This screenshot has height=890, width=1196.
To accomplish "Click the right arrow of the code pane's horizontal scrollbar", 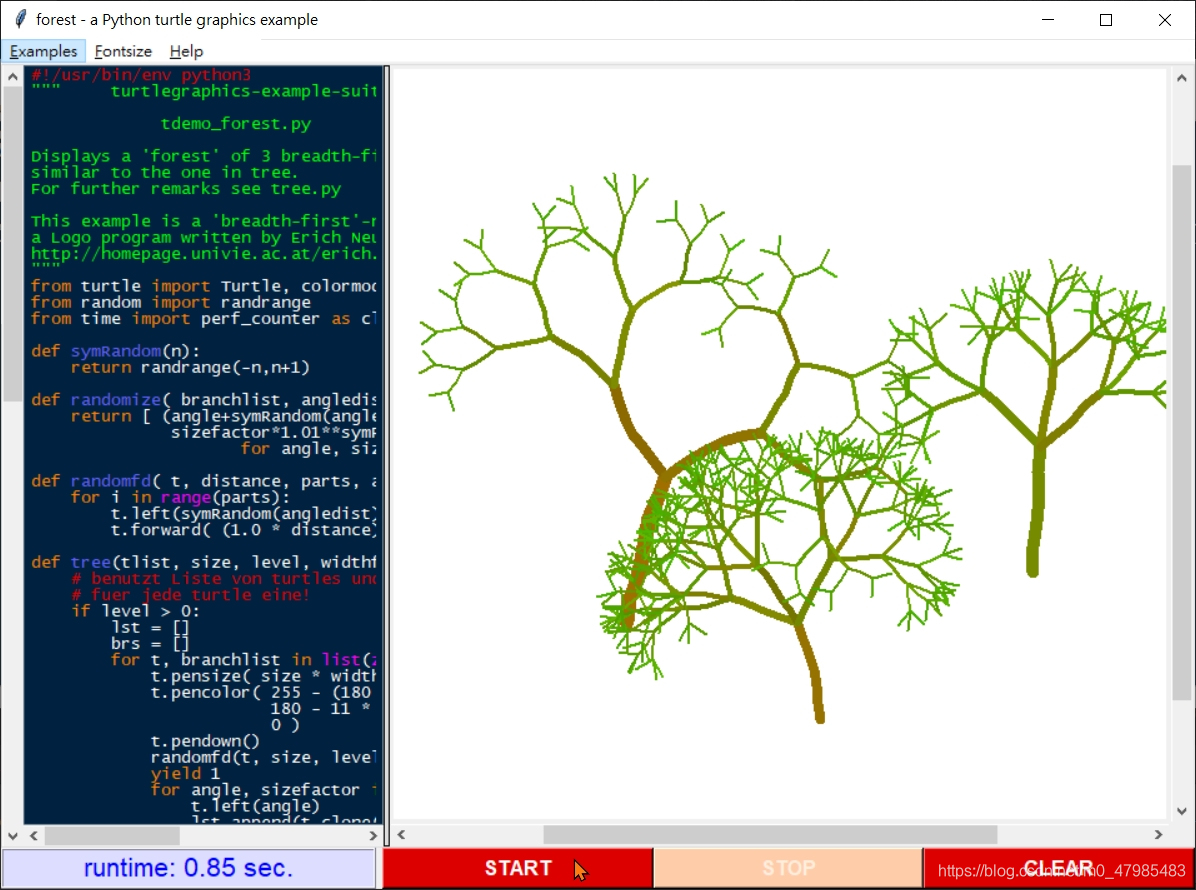I will [372, 835].
